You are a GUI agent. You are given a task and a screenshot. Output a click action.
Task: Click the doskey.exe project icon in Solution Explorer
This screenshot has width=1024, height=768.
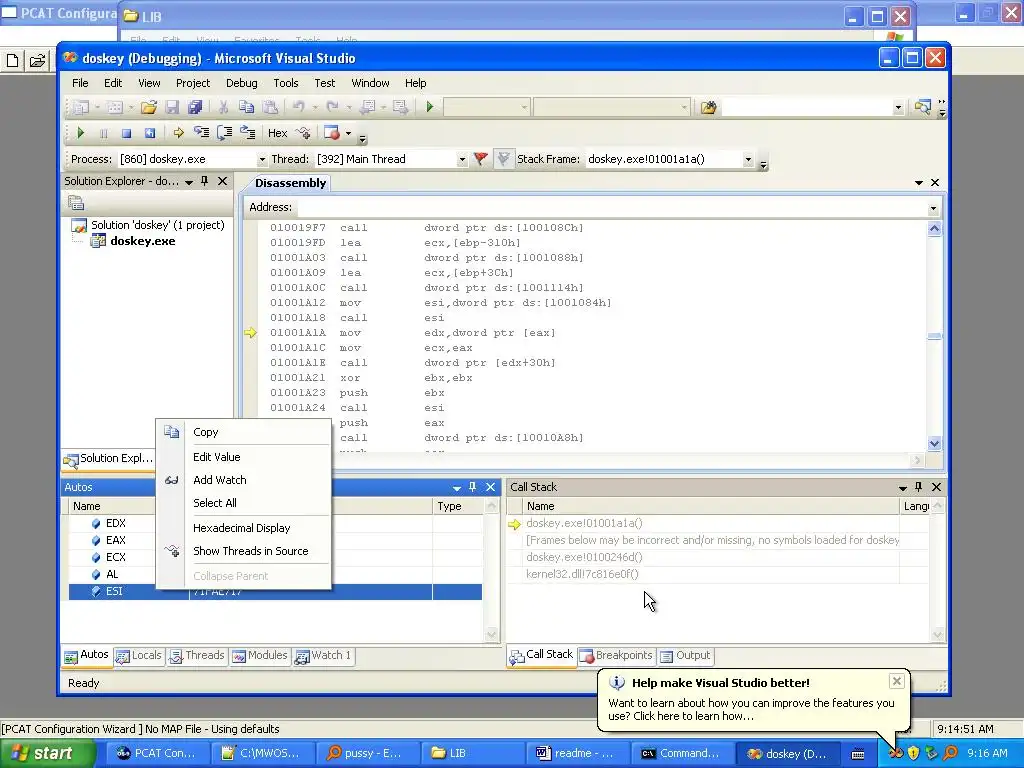[98, 241]
